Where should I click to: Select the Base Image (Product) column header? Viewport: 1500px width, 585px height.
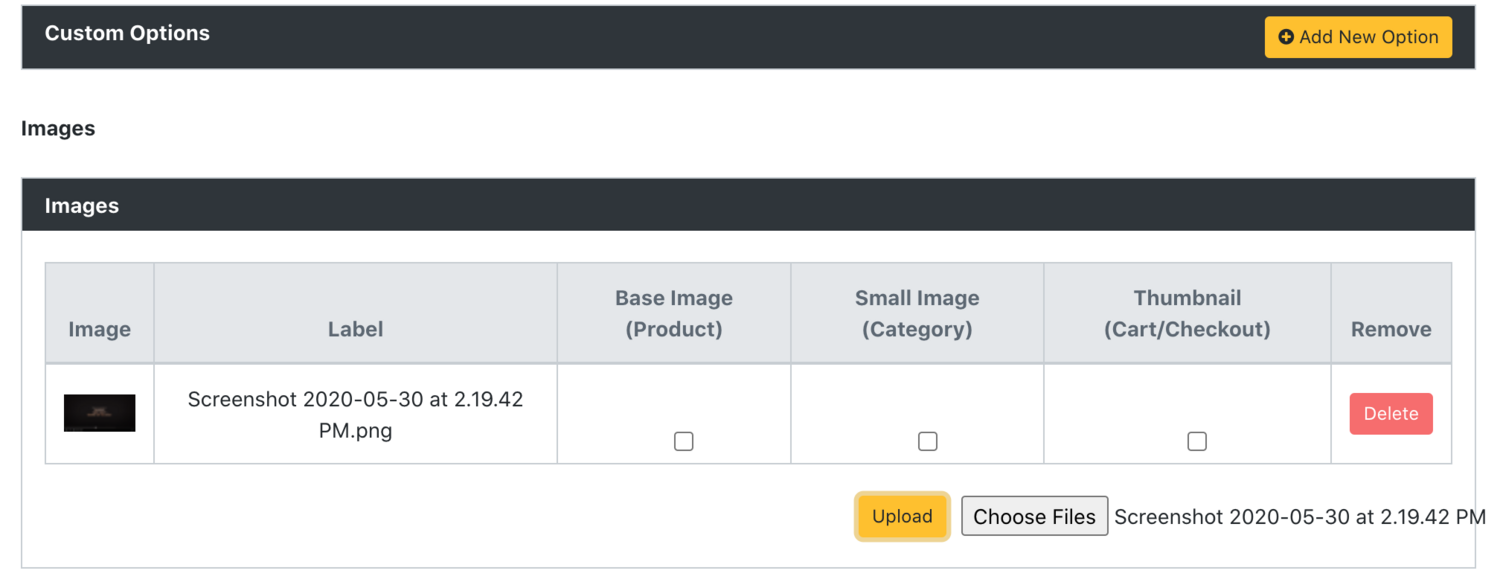pos(674,313)
